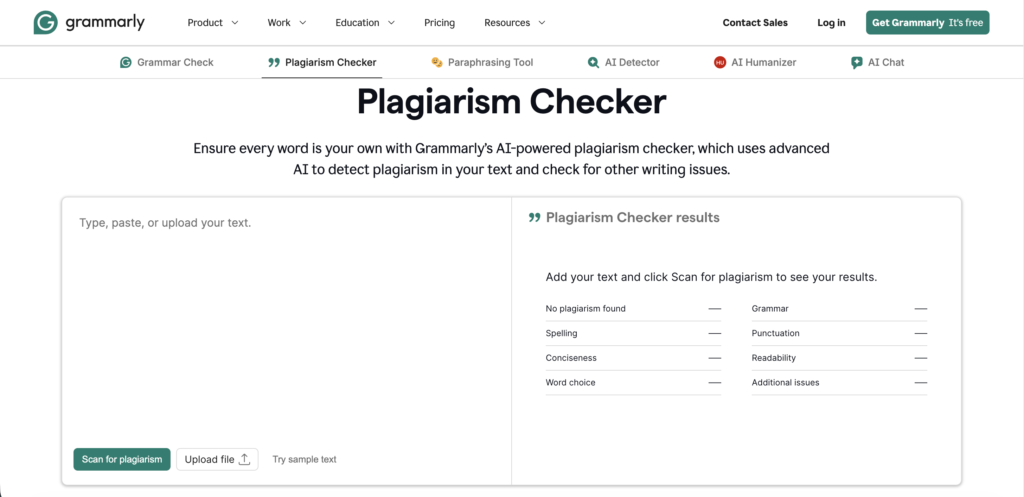
Task: Select the Plagiarism Checker tab
Action: point(322,63)
